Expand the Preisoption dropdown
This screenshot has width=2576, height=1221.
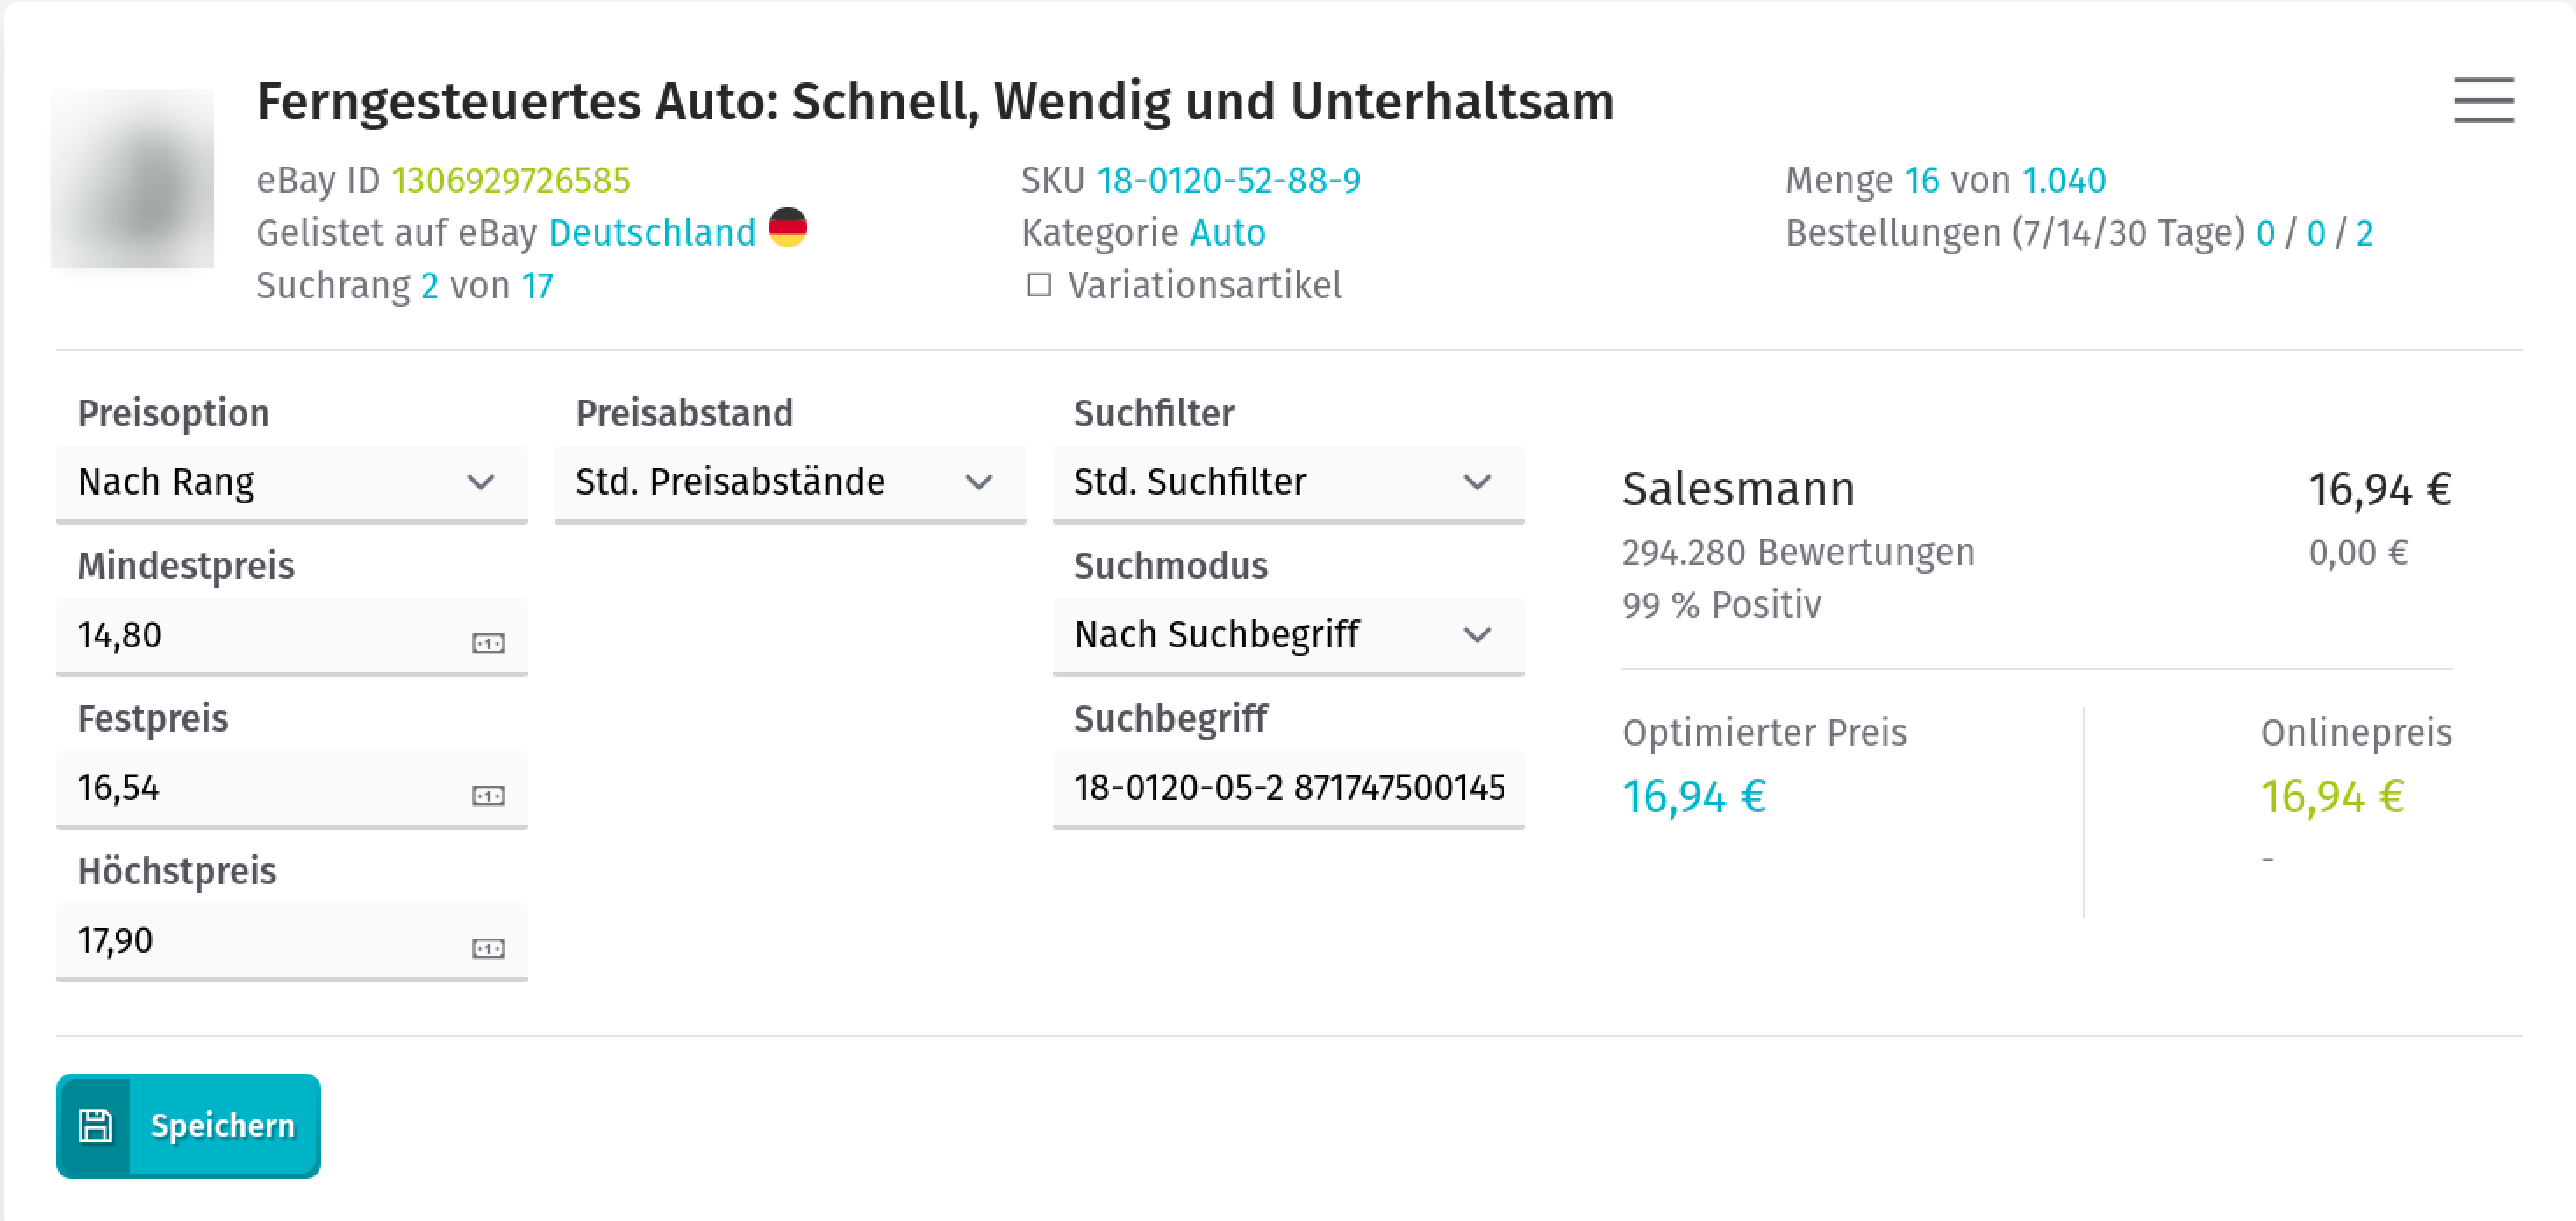(x=292, y=483)
